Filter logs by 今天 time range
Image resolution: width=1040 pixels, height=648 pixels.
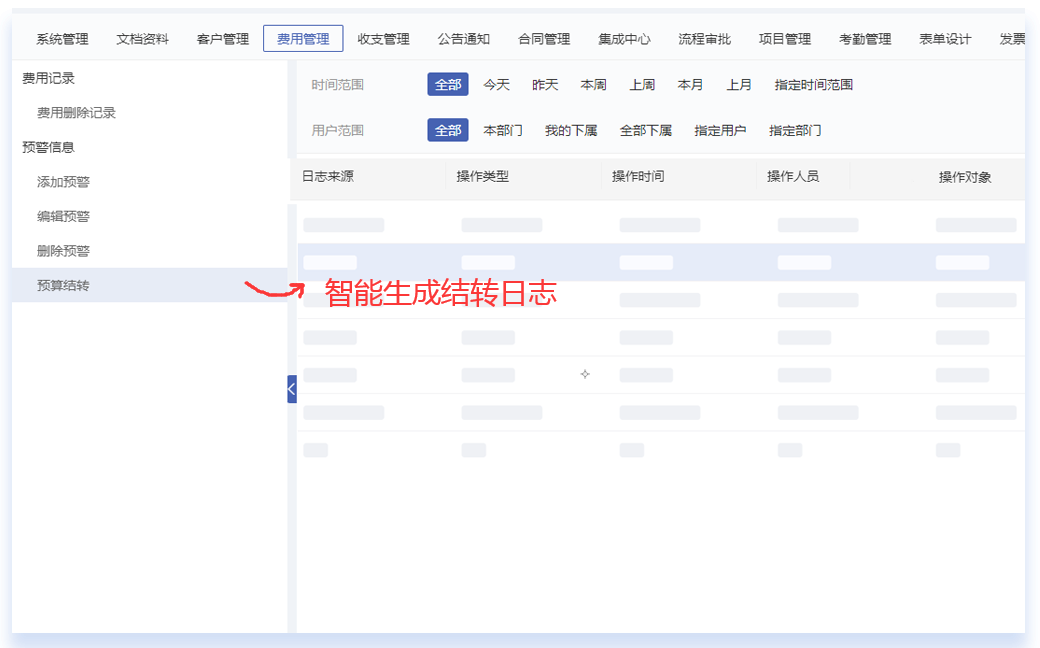(496, 84)
